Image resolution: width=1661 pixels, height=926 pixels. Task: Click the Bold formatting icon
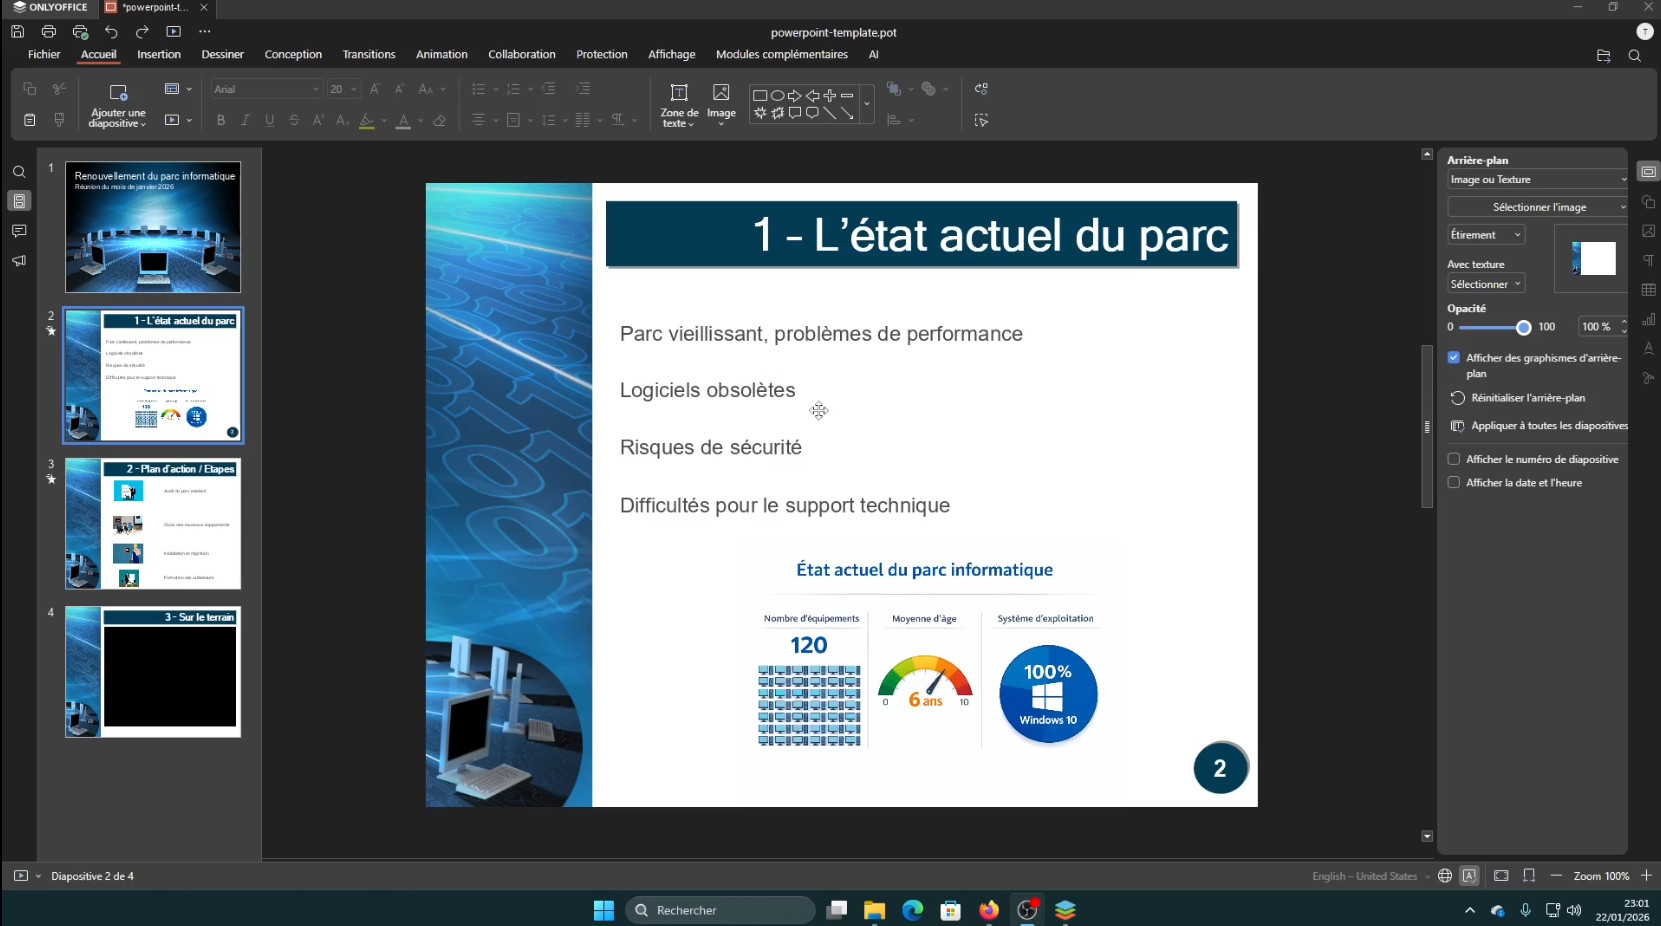(x=221, y=120)
